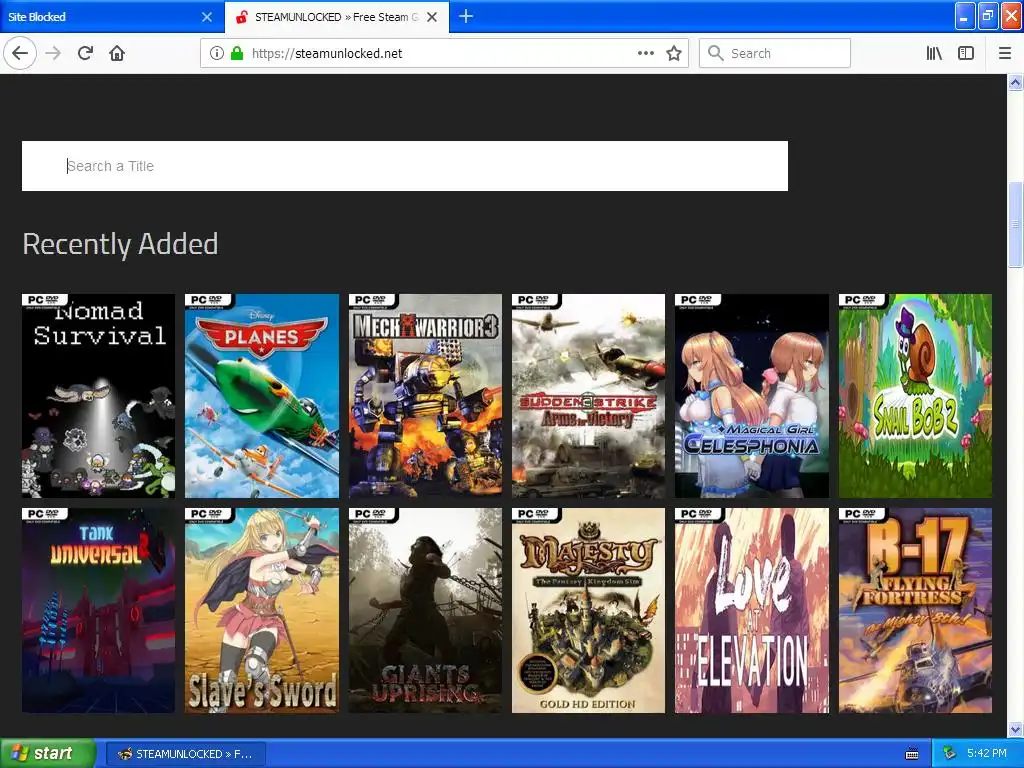Open Magical Girl Celesphonia cover
The height and width of the screenshot is (768, 1024).
point(752,396)
